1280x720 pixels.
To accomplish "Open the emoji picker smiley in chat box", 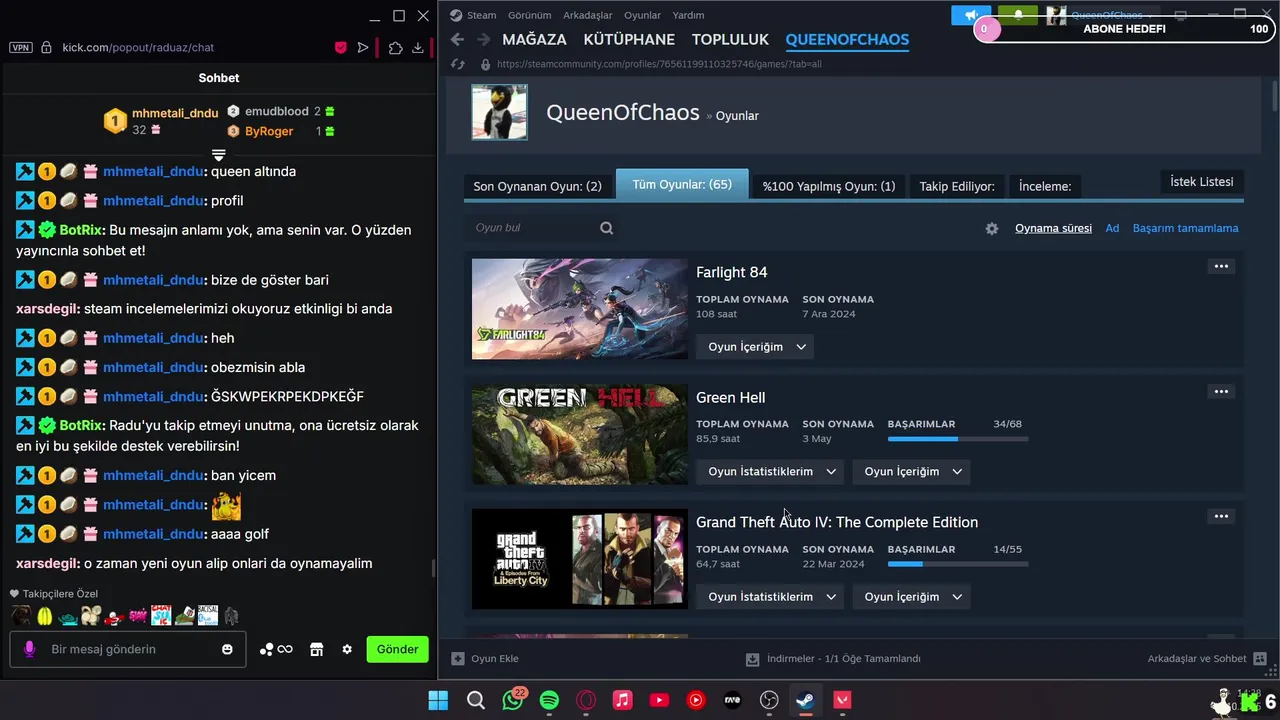I will click(x=227, y=649).
